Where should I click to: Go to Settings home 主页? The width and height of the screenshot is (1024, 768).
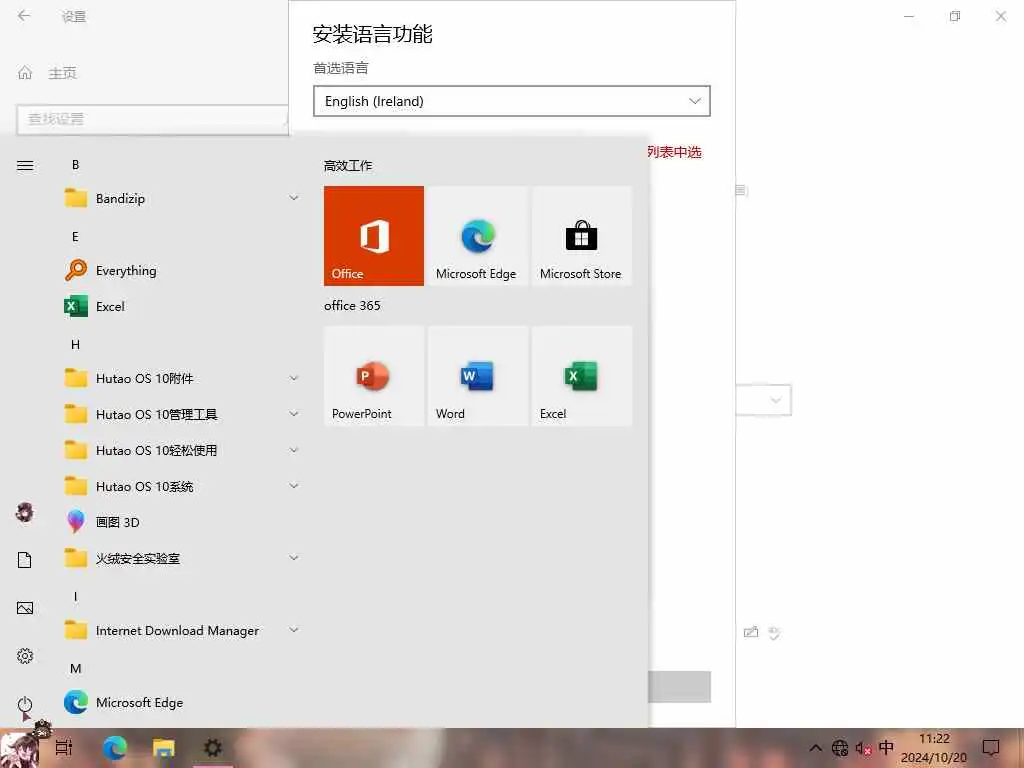point(47,73)
